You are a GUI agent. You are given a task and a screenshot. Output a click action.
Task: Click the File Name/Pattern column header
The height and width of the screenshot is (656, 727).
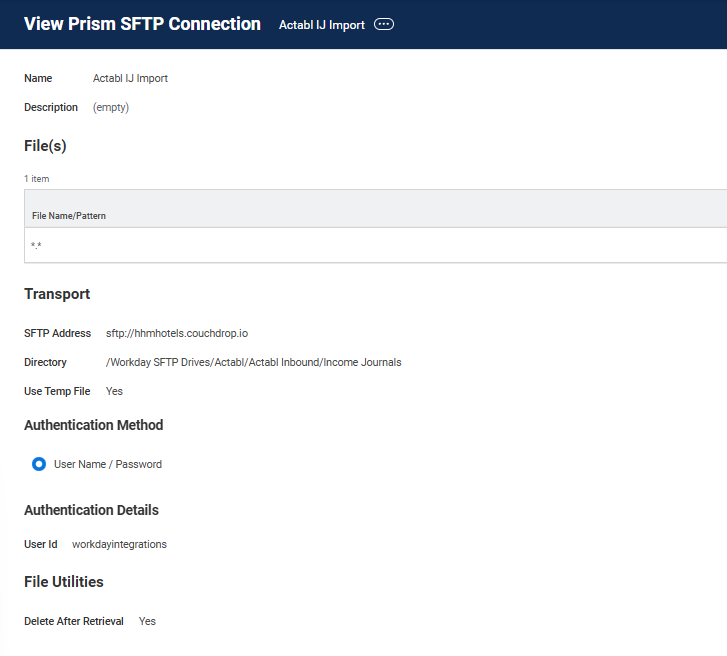point(69,215)
